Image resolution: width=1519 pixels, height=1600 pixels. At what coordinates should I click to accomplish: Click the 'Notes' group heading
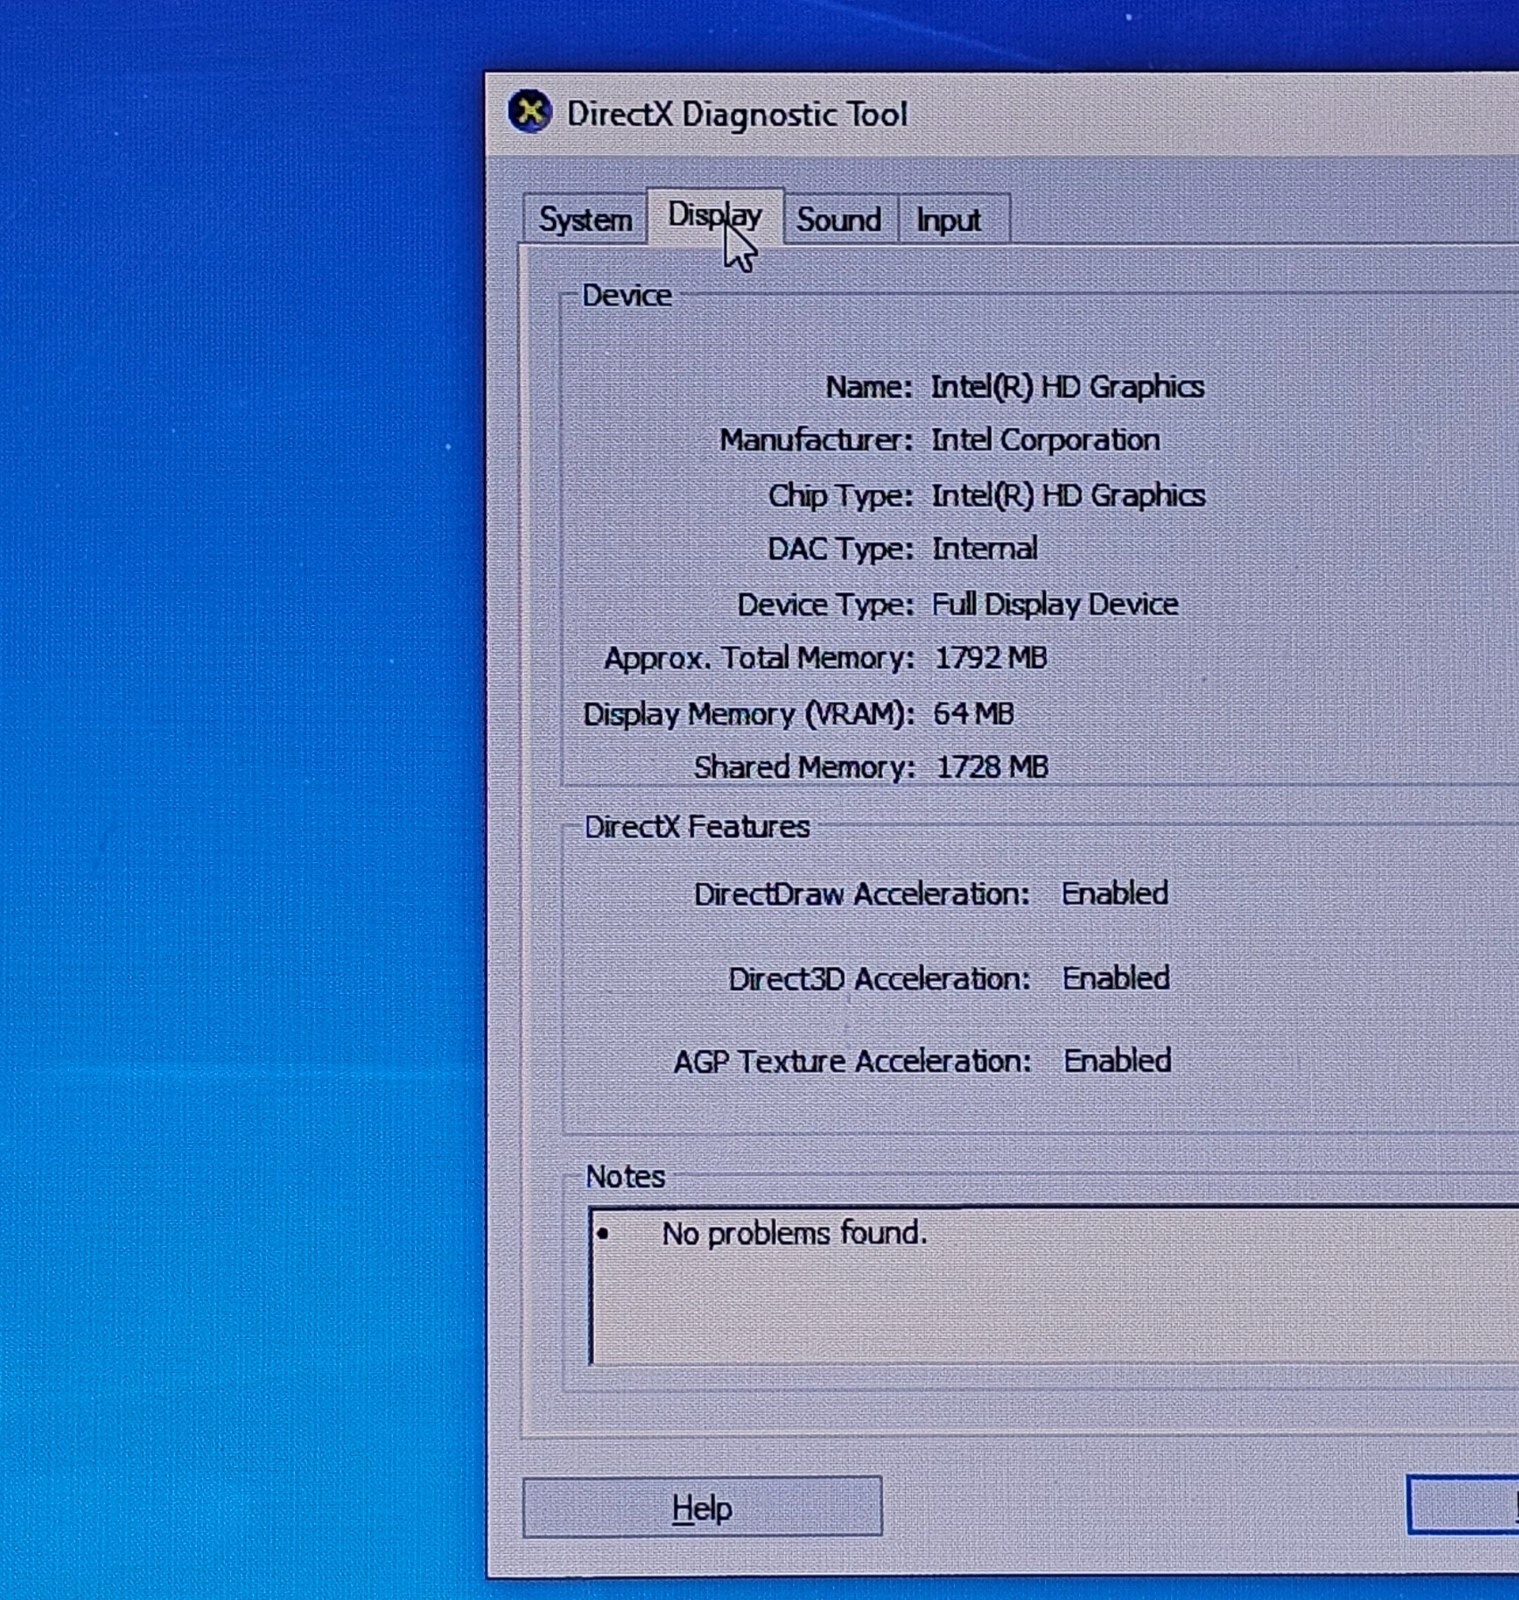(x=625, y=1176)
